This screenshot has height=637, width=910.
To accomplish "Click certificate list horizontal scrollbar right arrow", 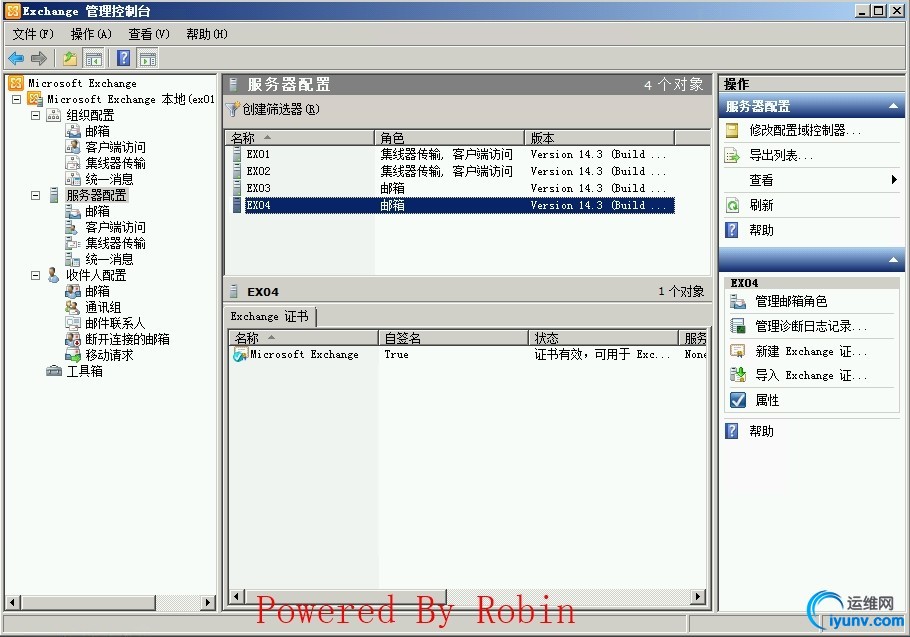I will point(699,596).
